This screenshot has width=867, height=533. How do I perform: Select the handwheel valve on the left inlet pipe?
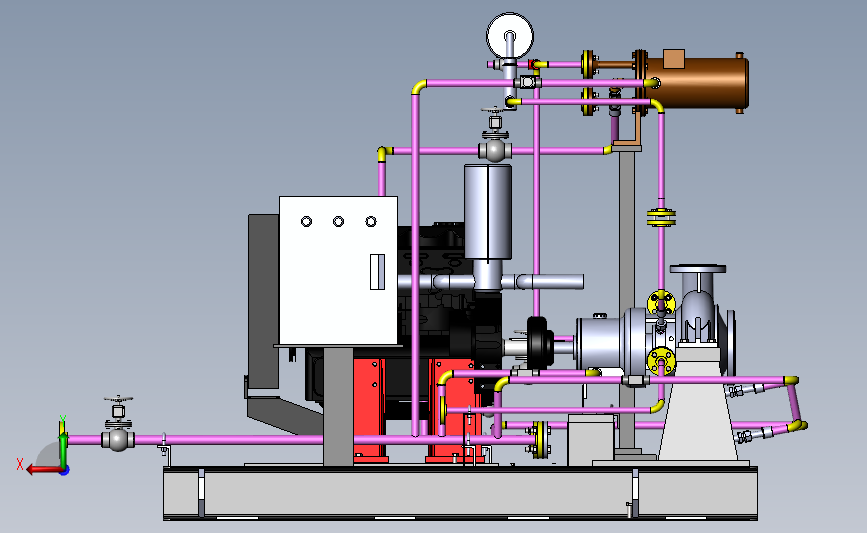(x=118, y=424)
